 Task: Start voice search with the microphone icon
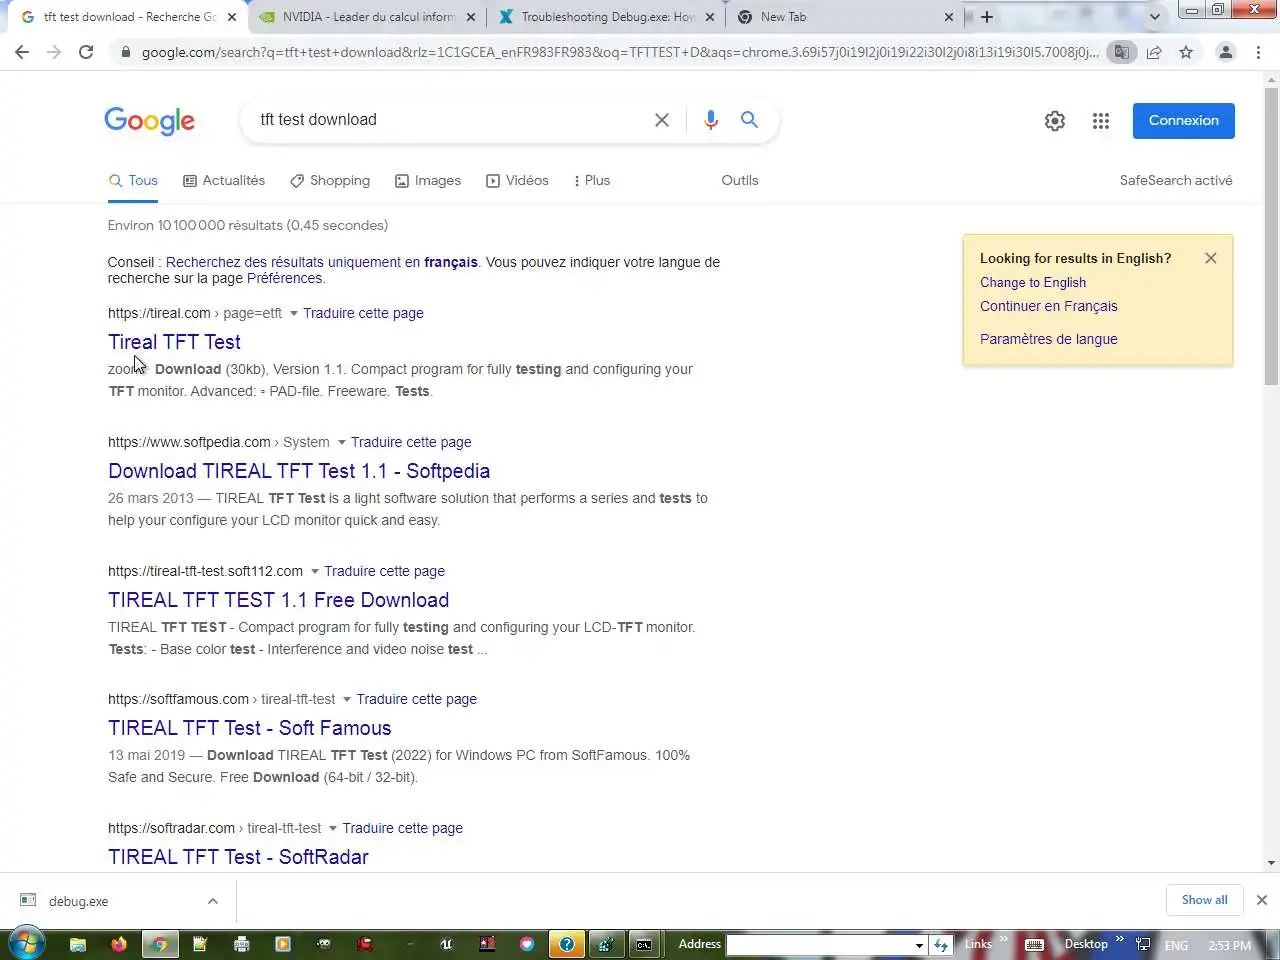pos(711,120)
